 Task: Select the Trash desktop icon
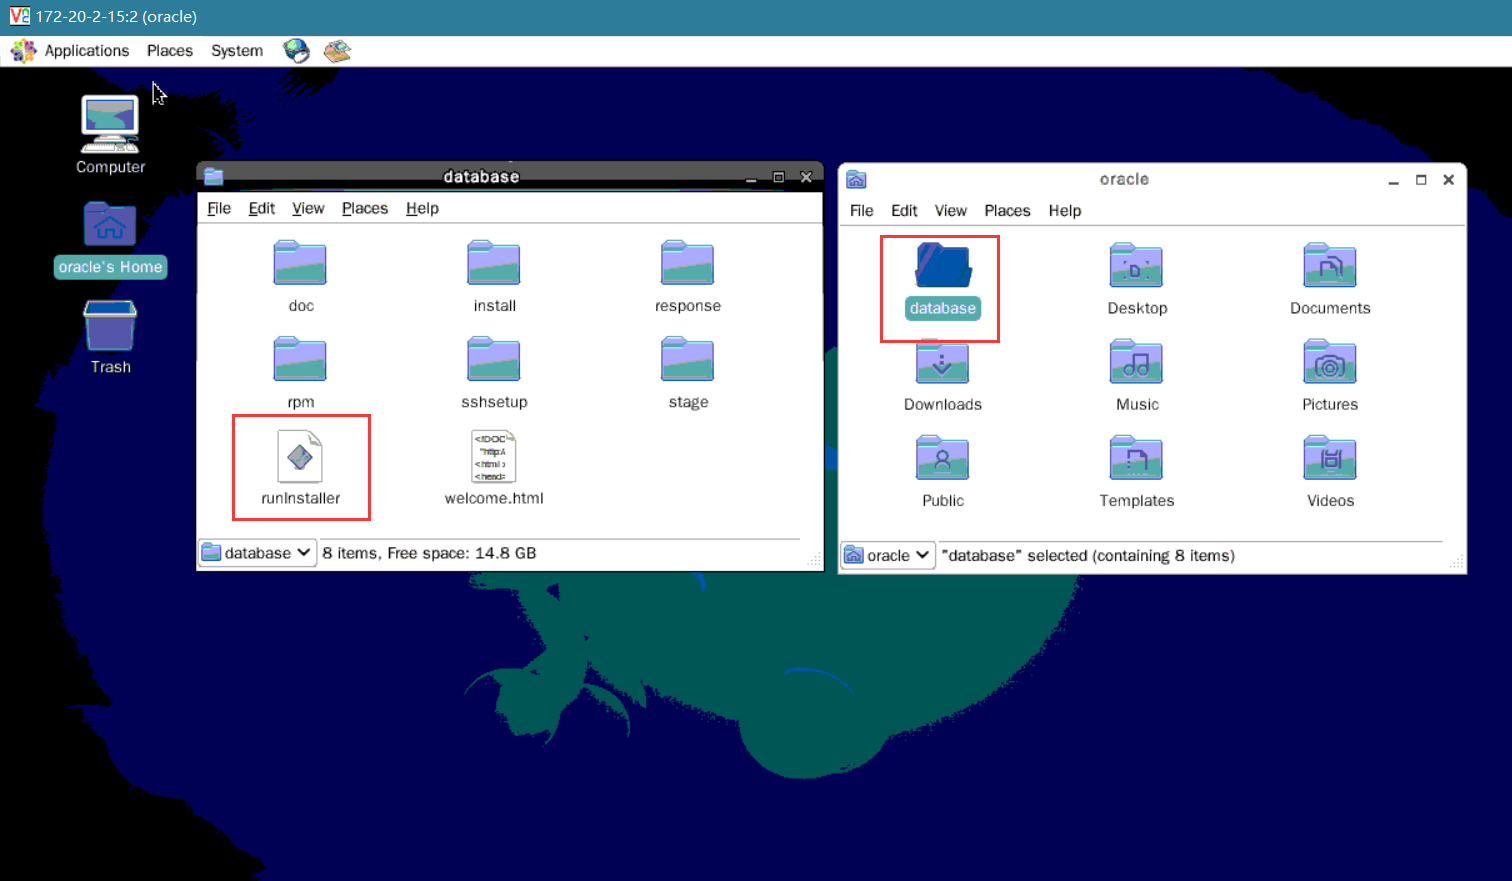point(110,324)
